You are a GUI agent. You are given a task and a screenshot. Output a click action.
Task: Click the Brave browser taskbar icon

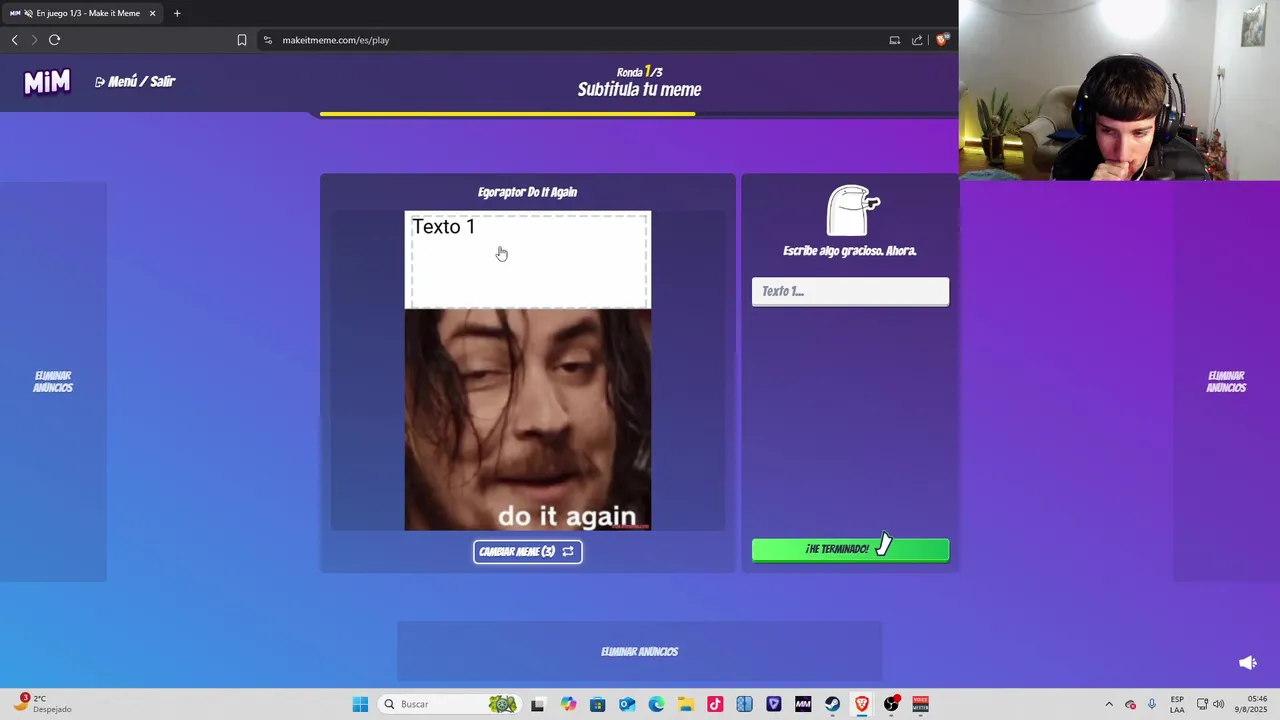862,704
